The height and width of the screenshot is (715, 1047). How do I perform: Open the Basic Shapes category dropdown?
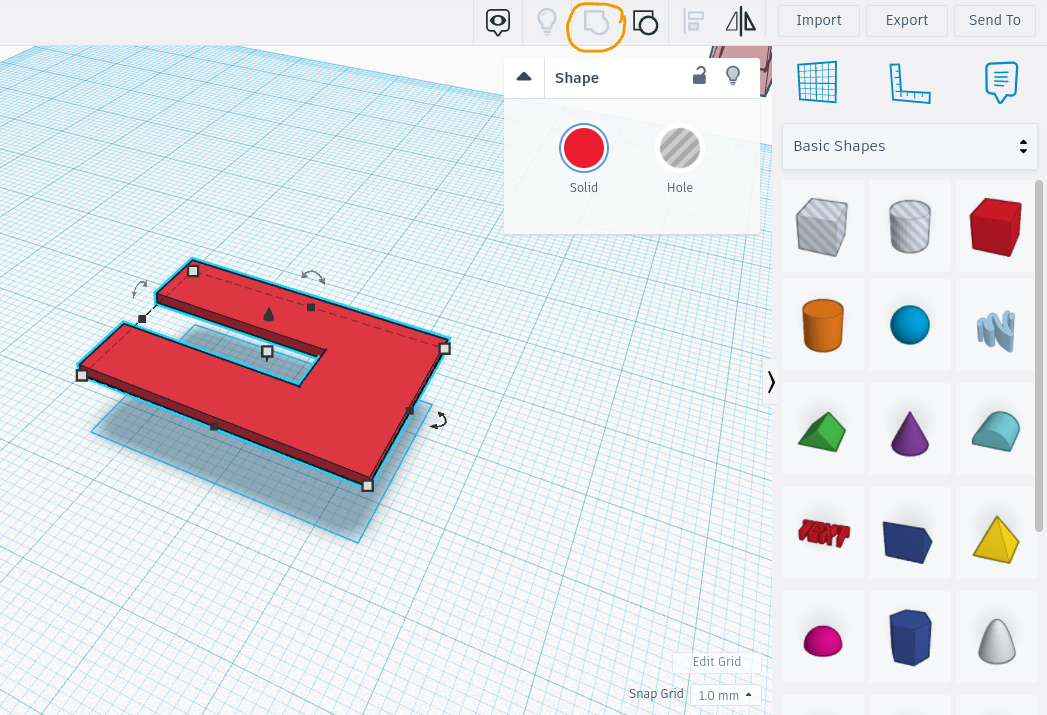[x=909, y=146]
